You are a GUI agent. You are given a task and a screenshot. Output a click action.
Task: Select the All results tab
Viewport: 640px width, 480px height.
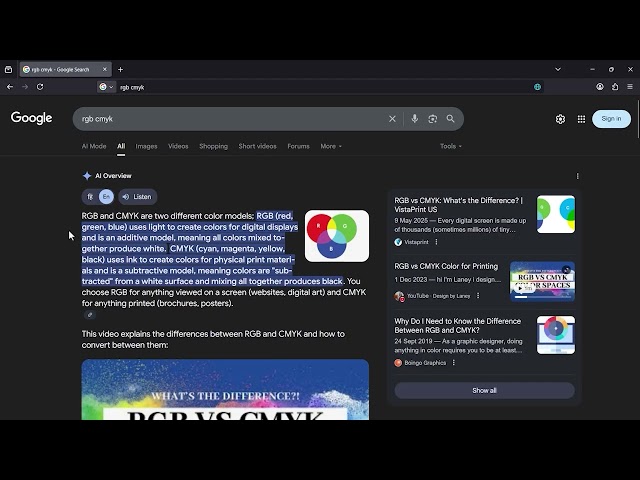click(121, 146)
